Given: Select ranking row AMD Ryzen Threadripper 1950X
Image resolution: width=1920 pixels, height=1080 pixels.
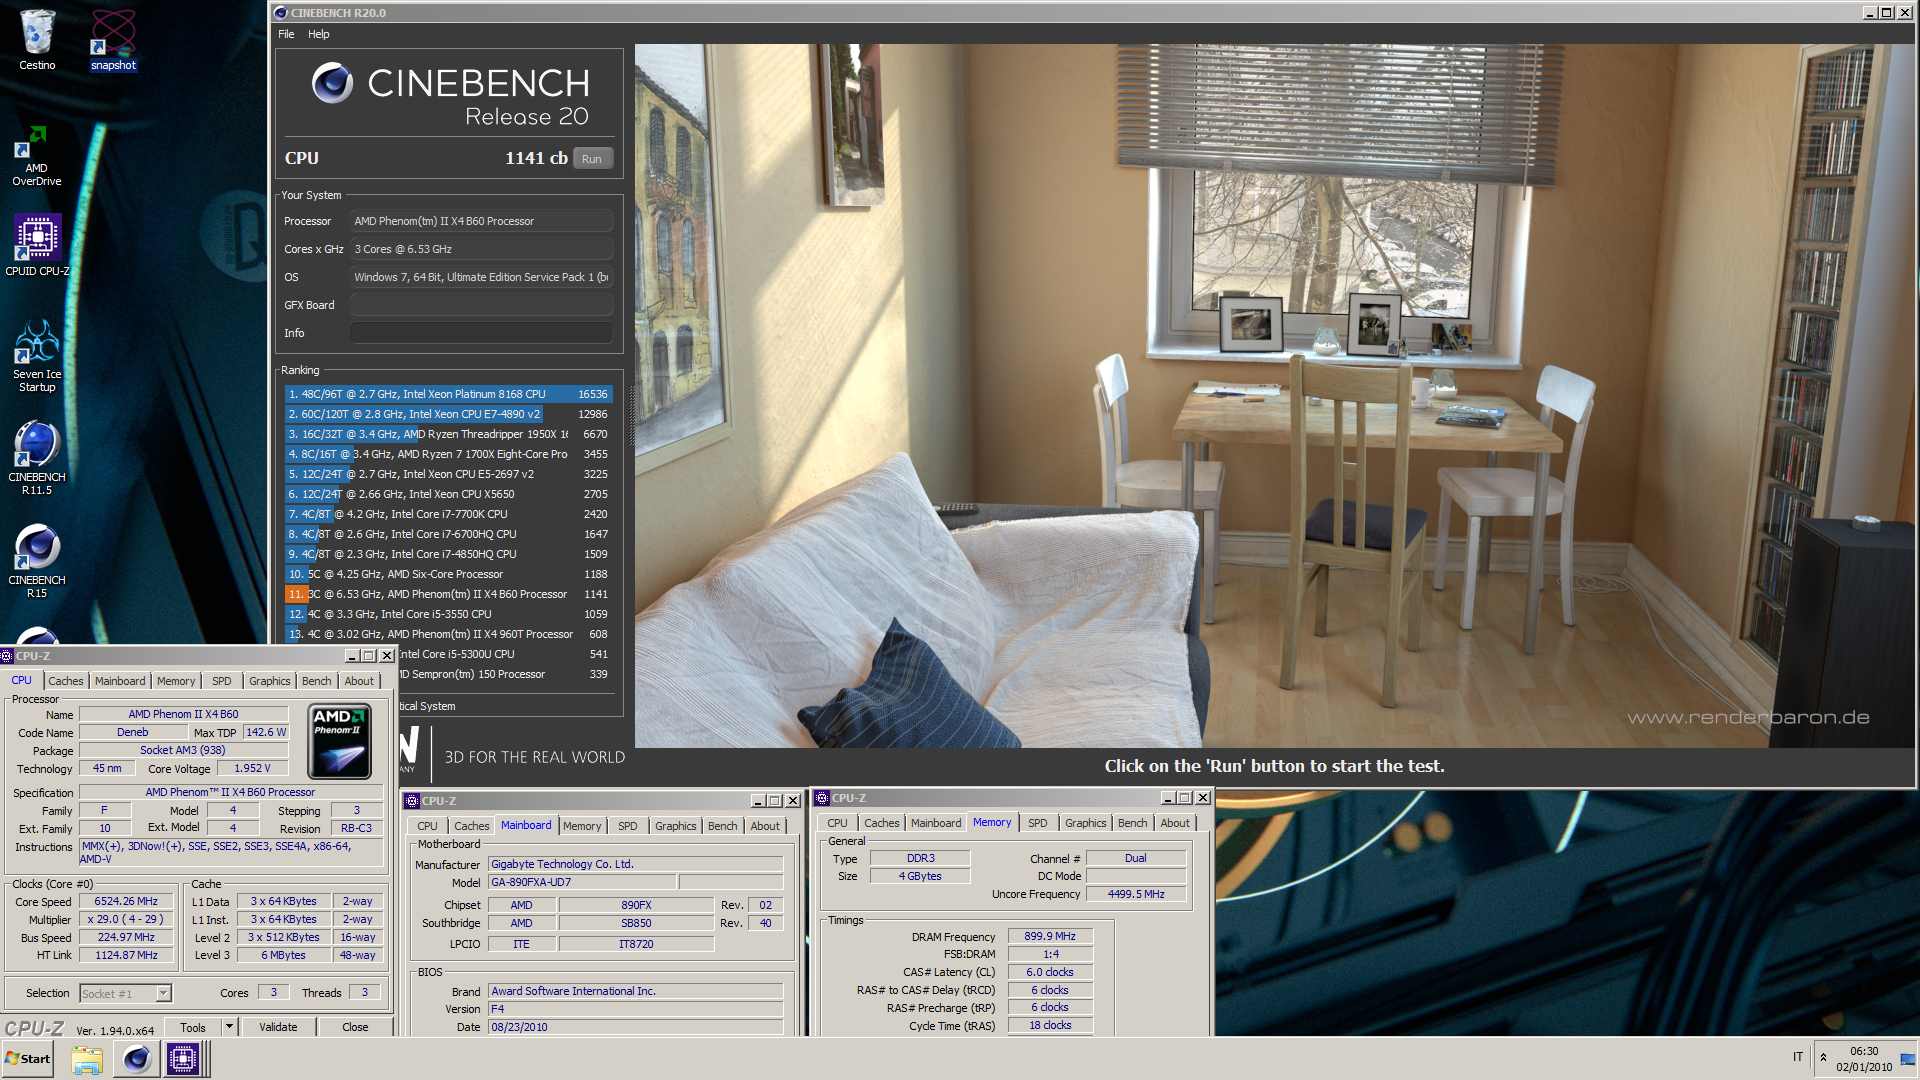Looking at the screenshot, I should (x=448, y=434).
